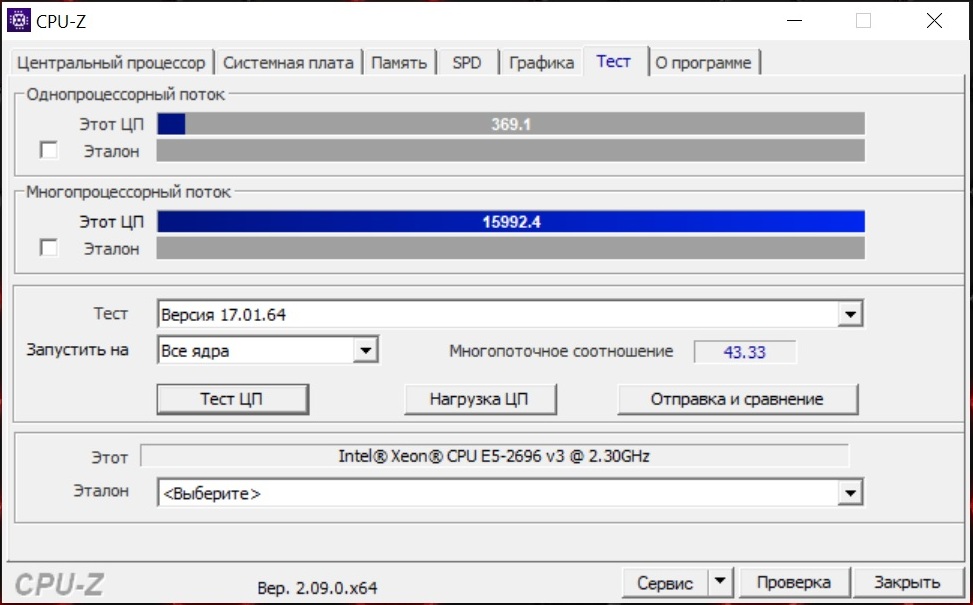
Task: Click the Intel Xeon E5-2696 v3 processor field
Action: click(x=495, y=456)
